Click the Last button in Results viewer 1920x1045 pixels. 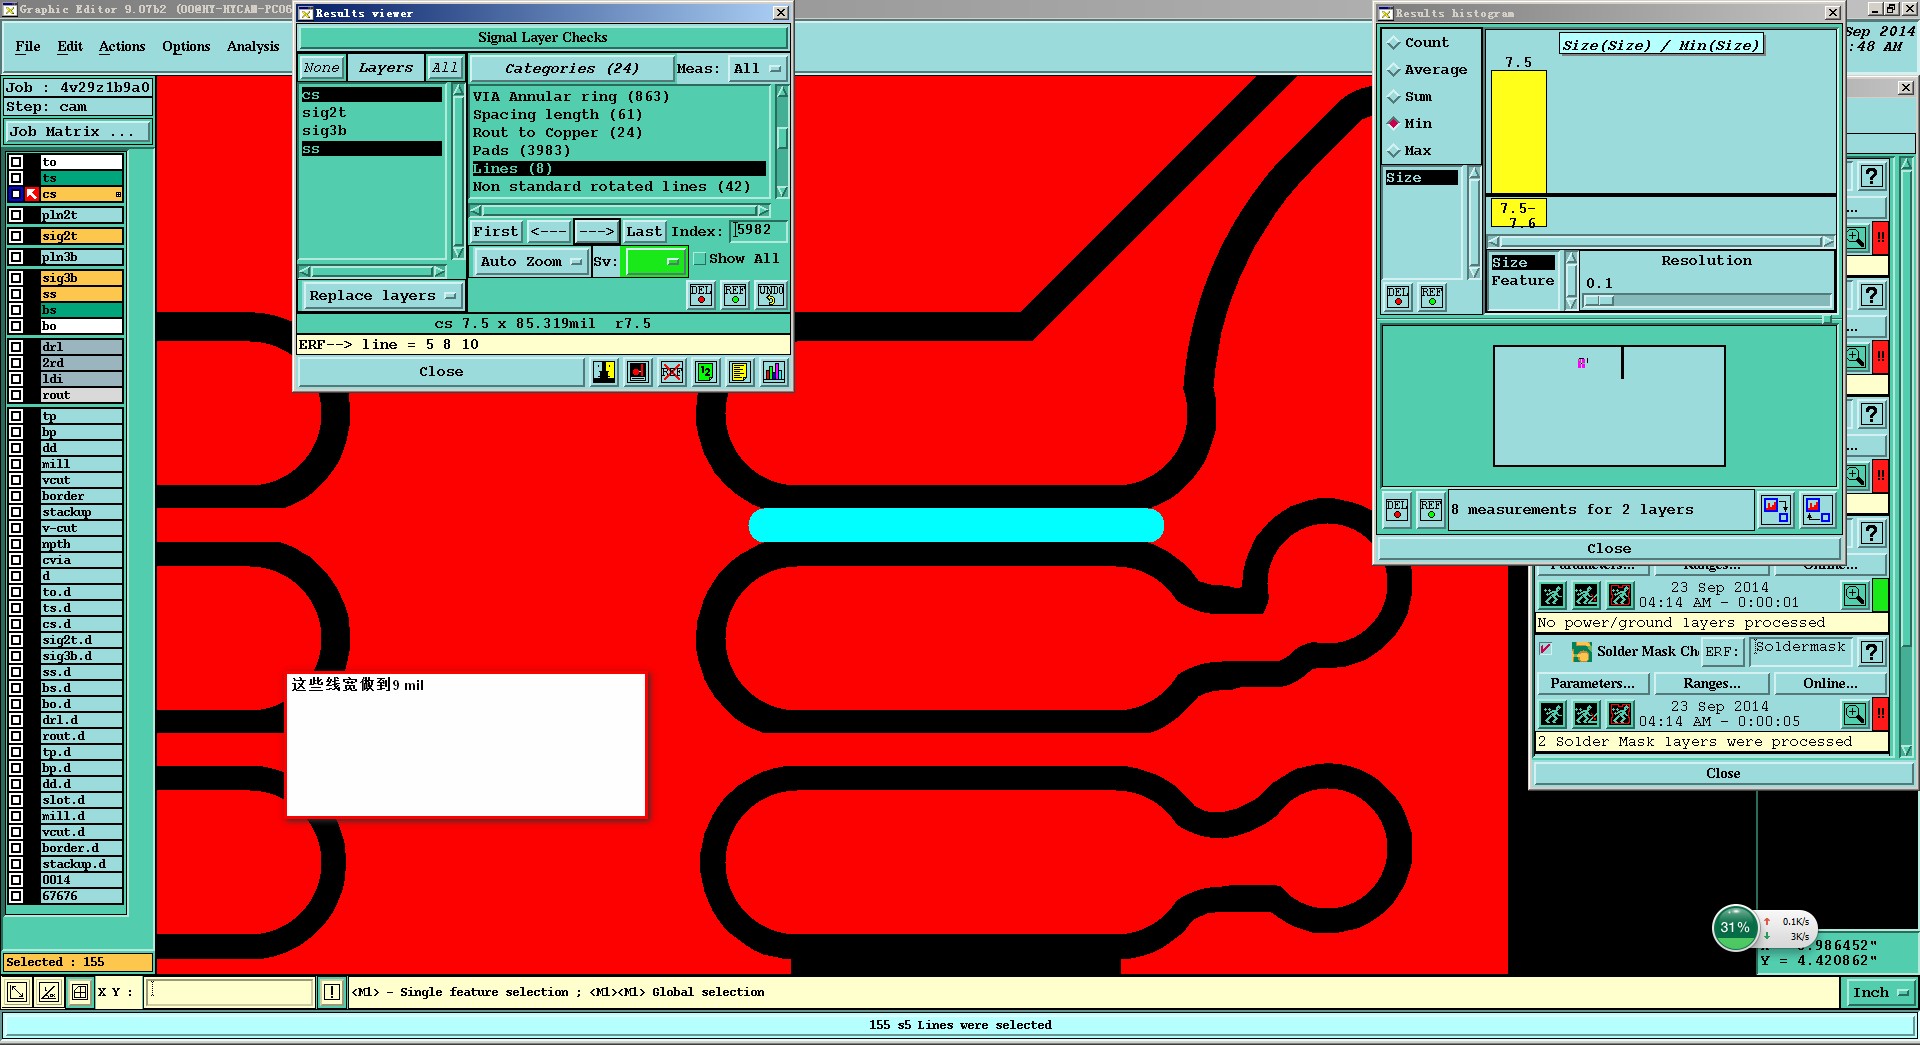point(643,232)
